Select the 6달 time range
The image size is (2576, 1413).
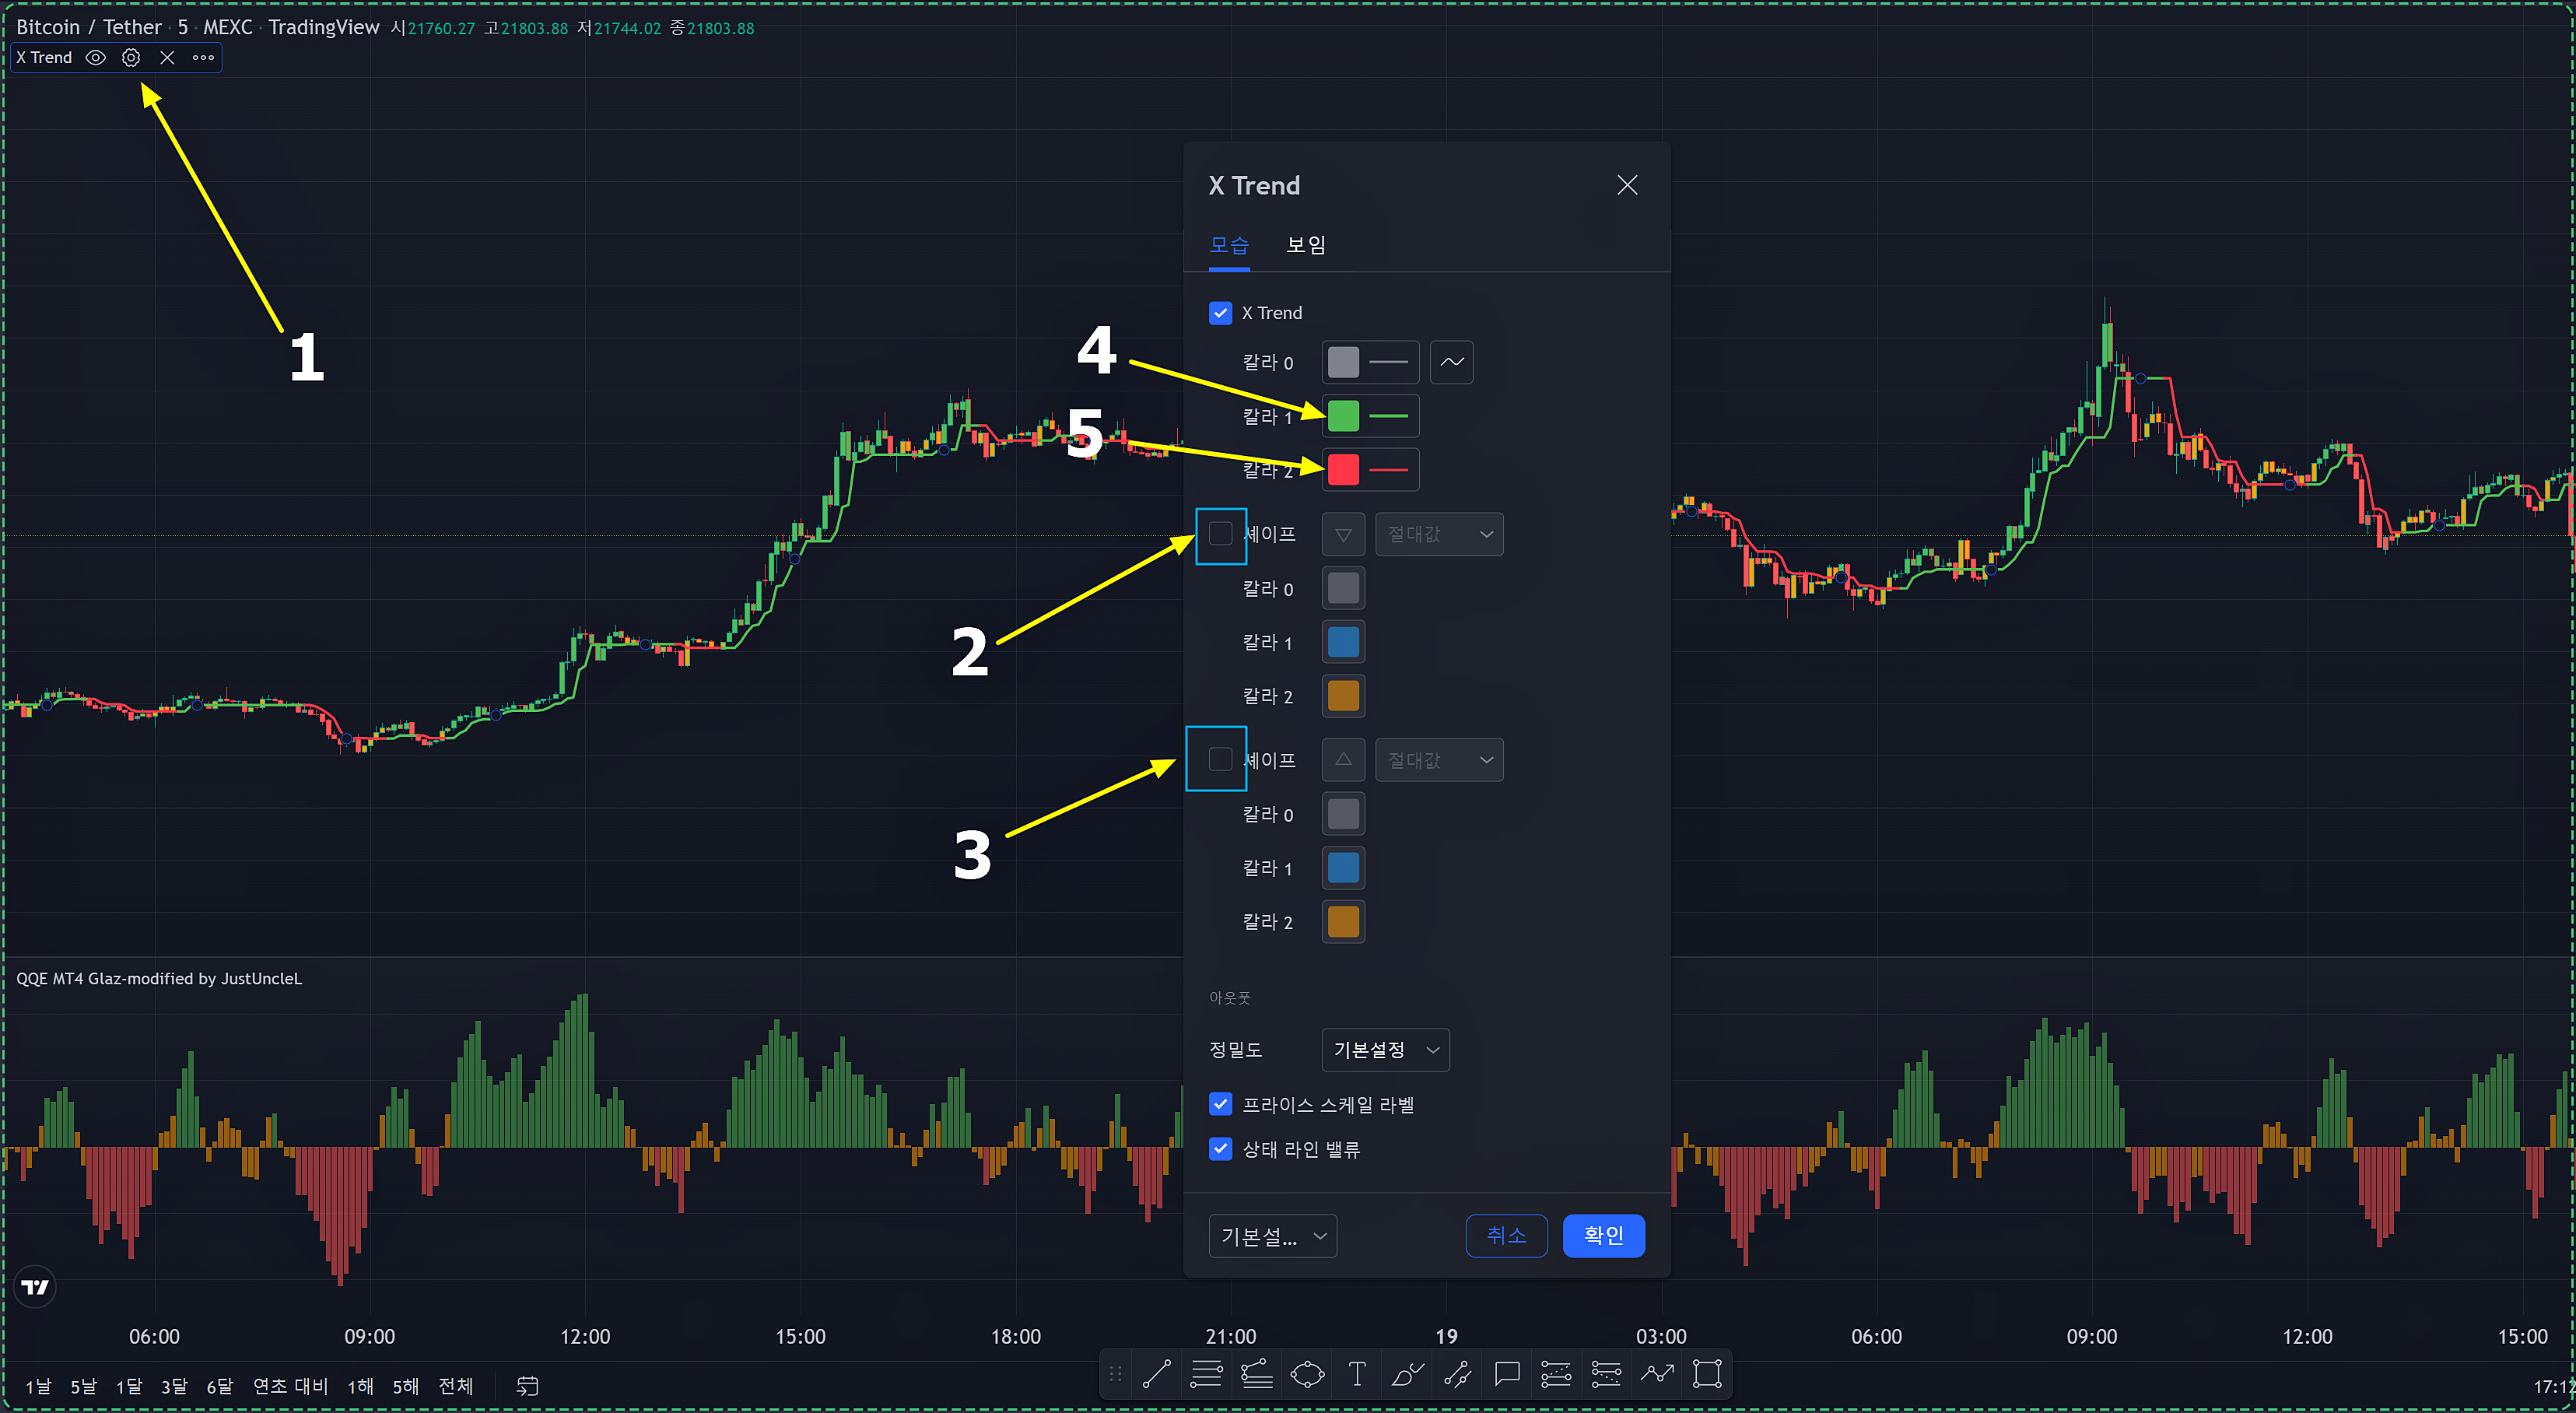[219, 1386]
